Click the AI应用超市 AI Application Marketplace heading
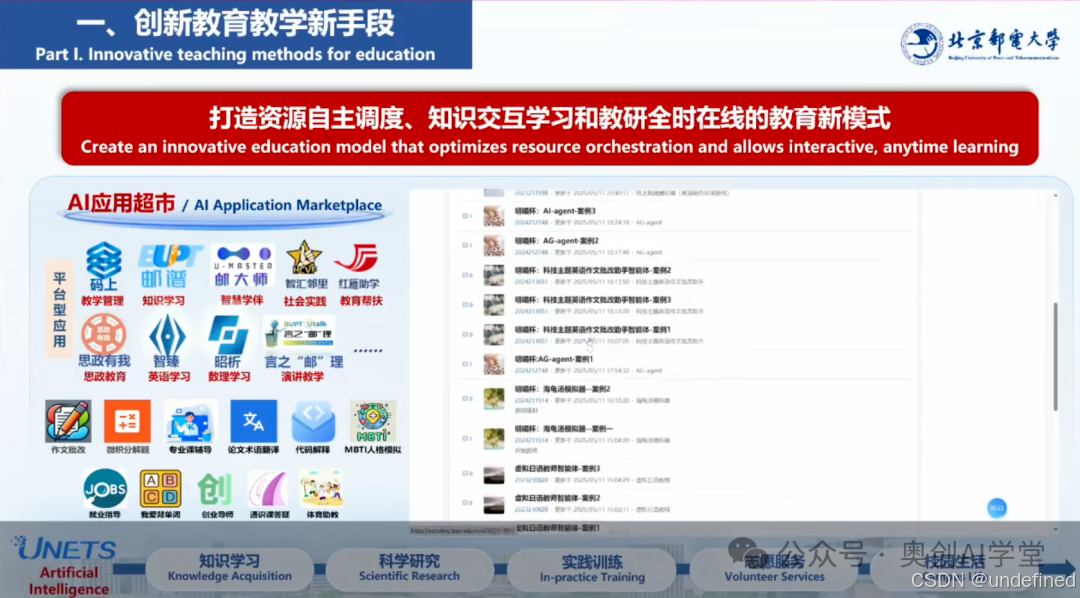 (225, 204)
